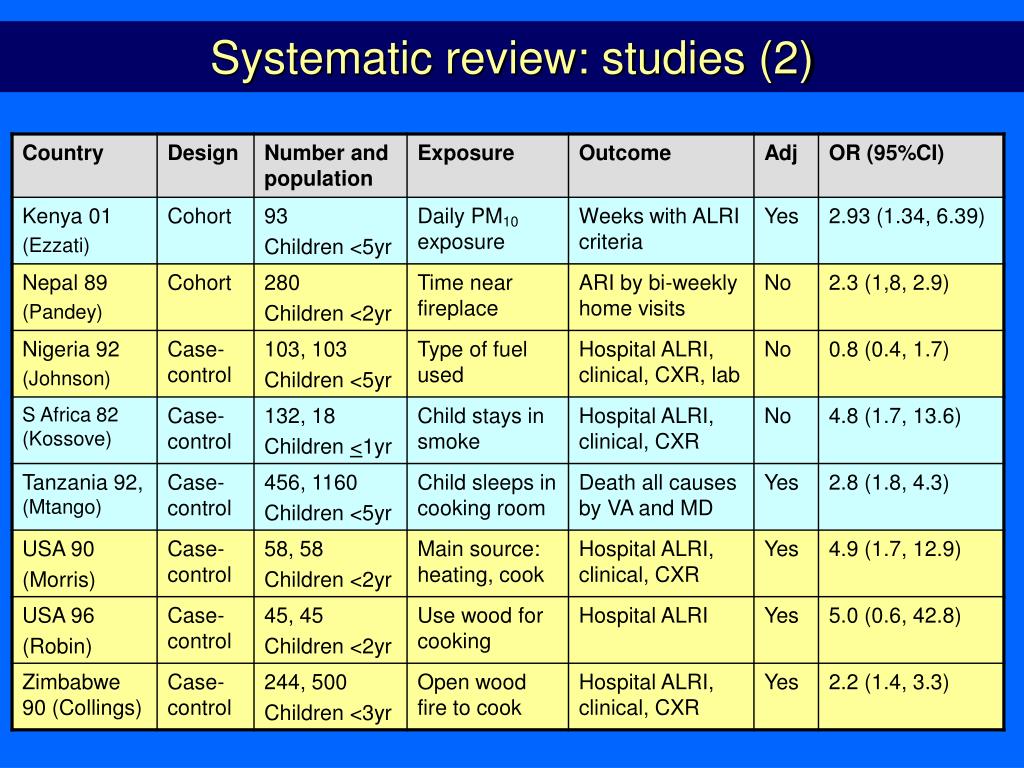Select the 'Adj' column header

(x=786, y=166)
